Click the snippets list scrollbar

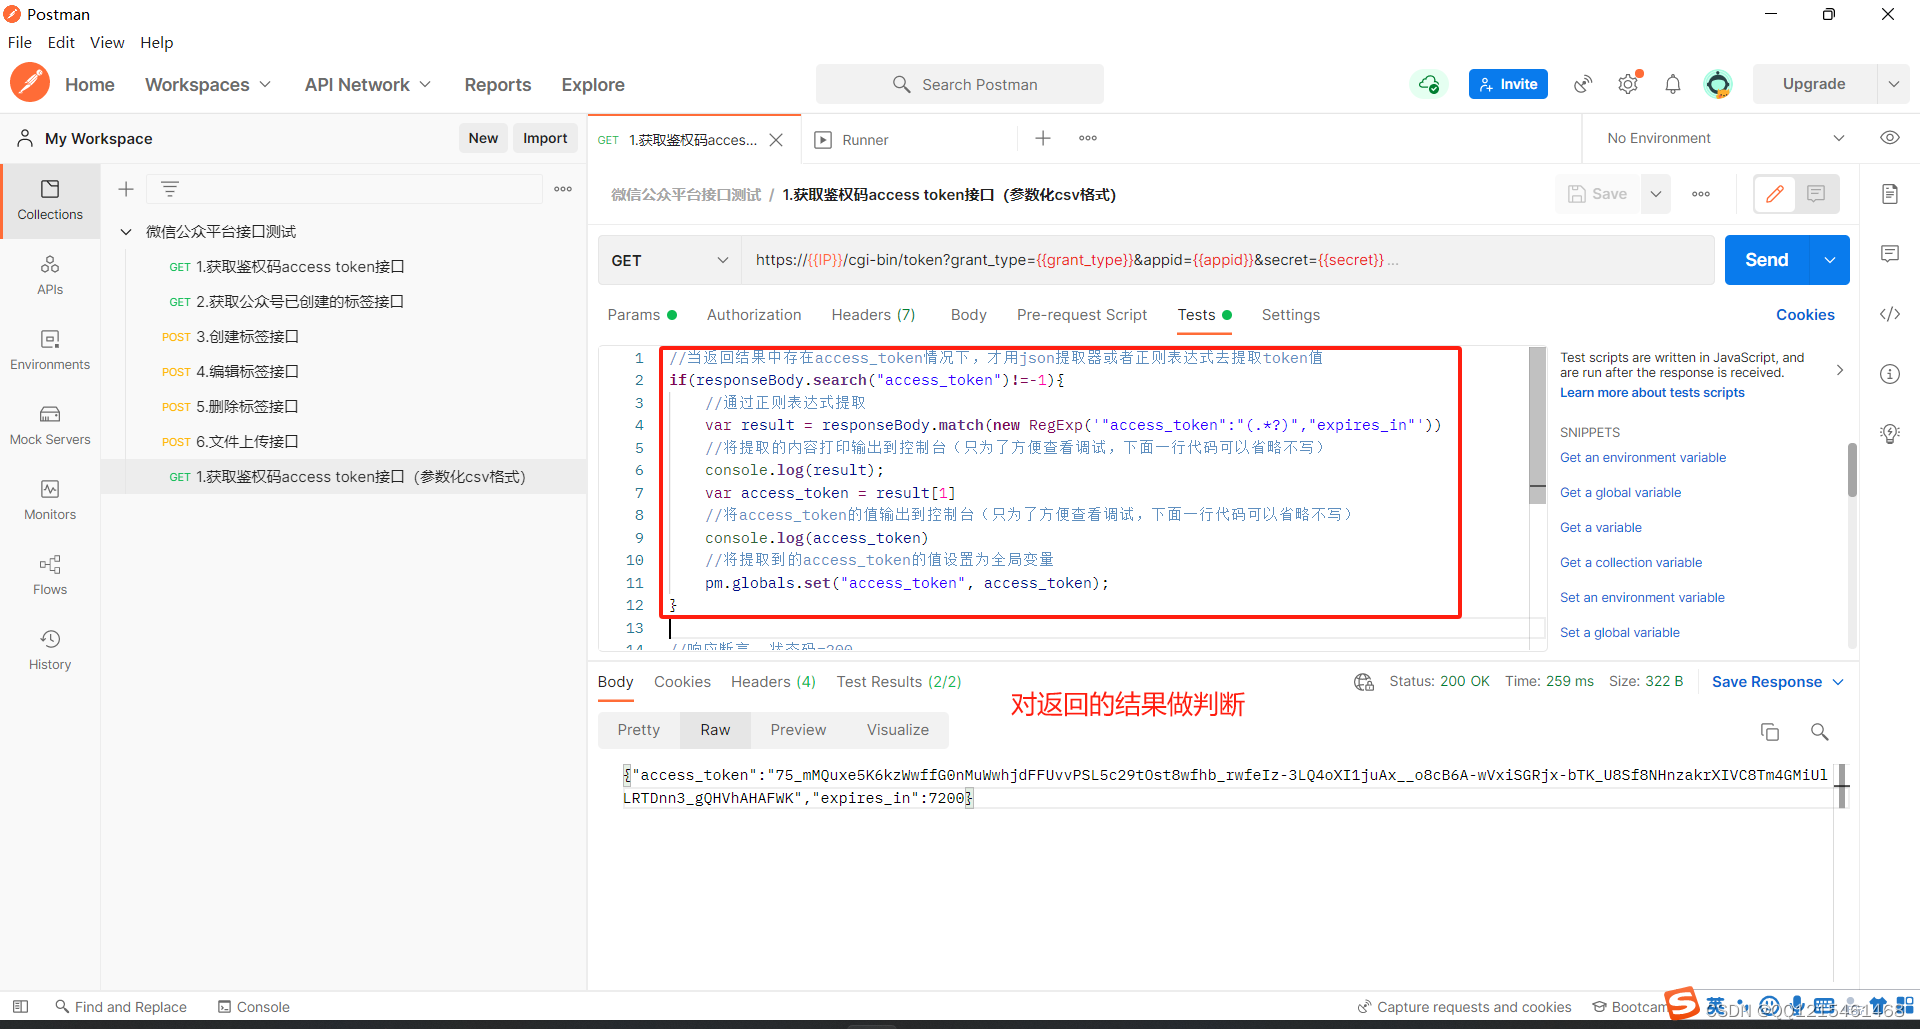pos(1852,470)
